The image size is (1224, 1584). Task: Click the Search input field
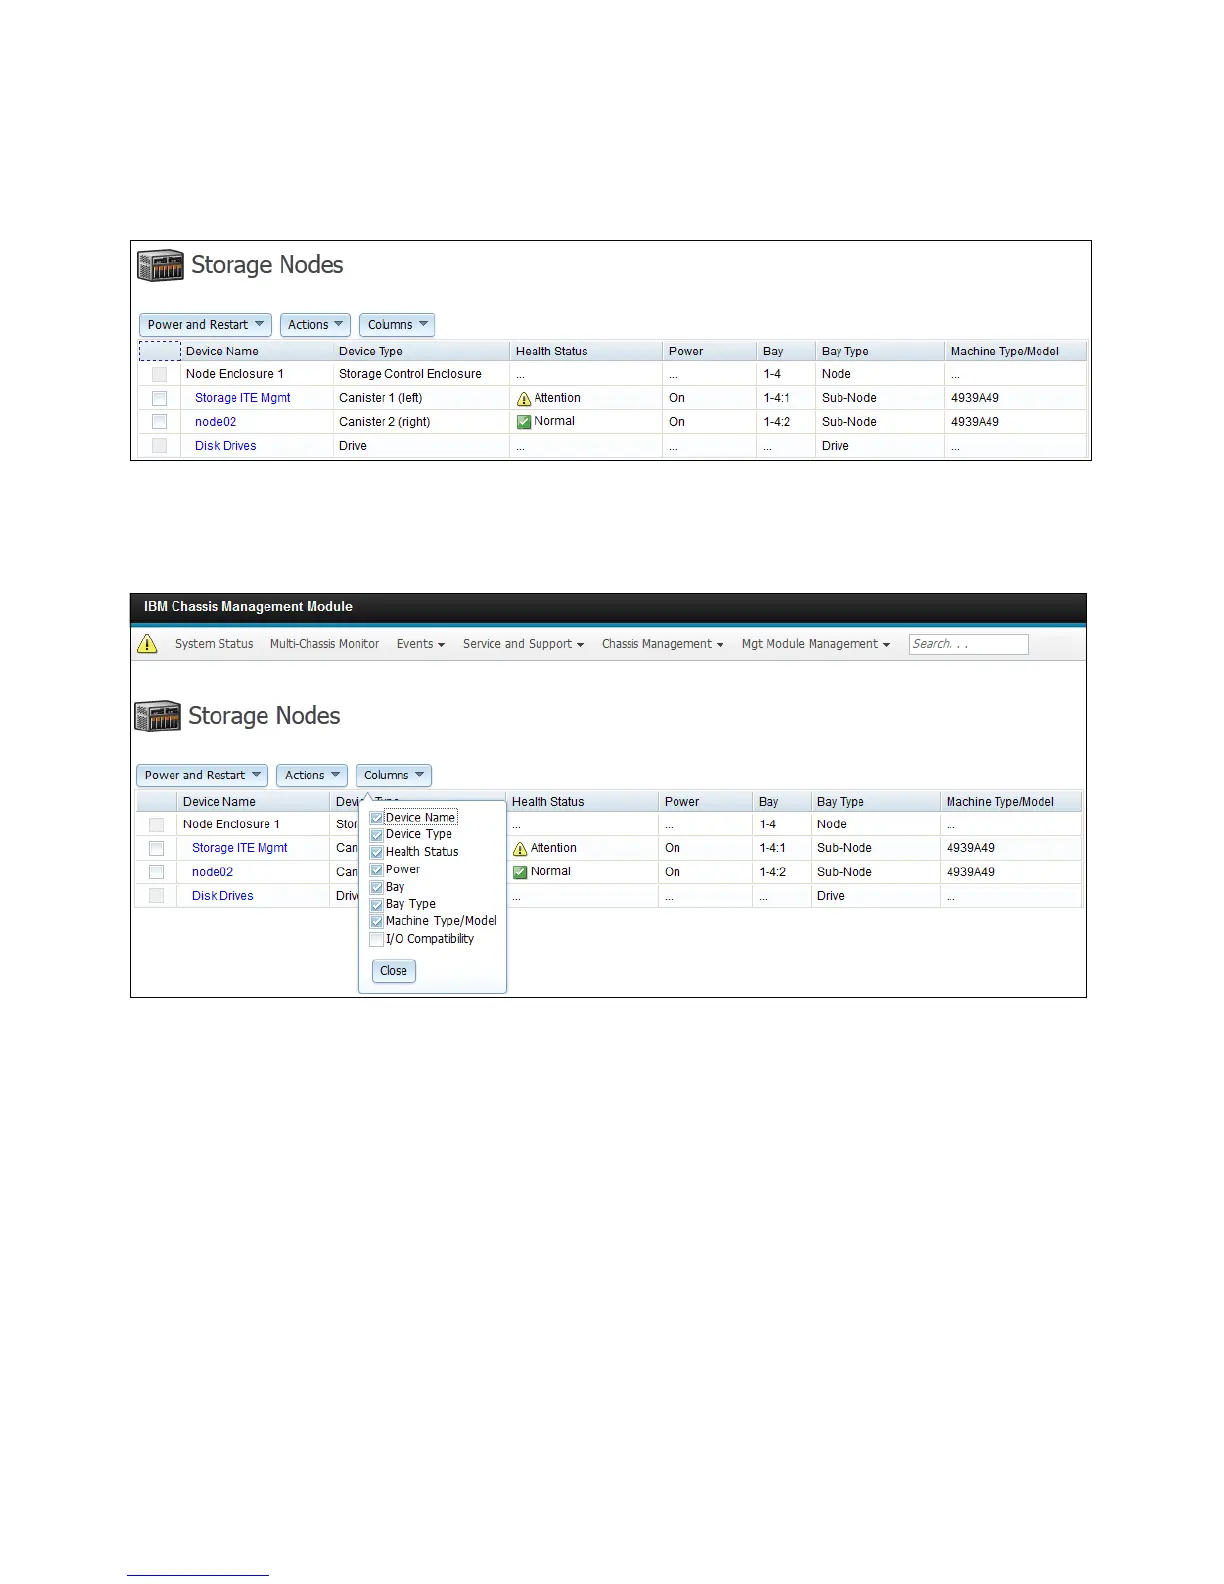click(x=968, y=644)
